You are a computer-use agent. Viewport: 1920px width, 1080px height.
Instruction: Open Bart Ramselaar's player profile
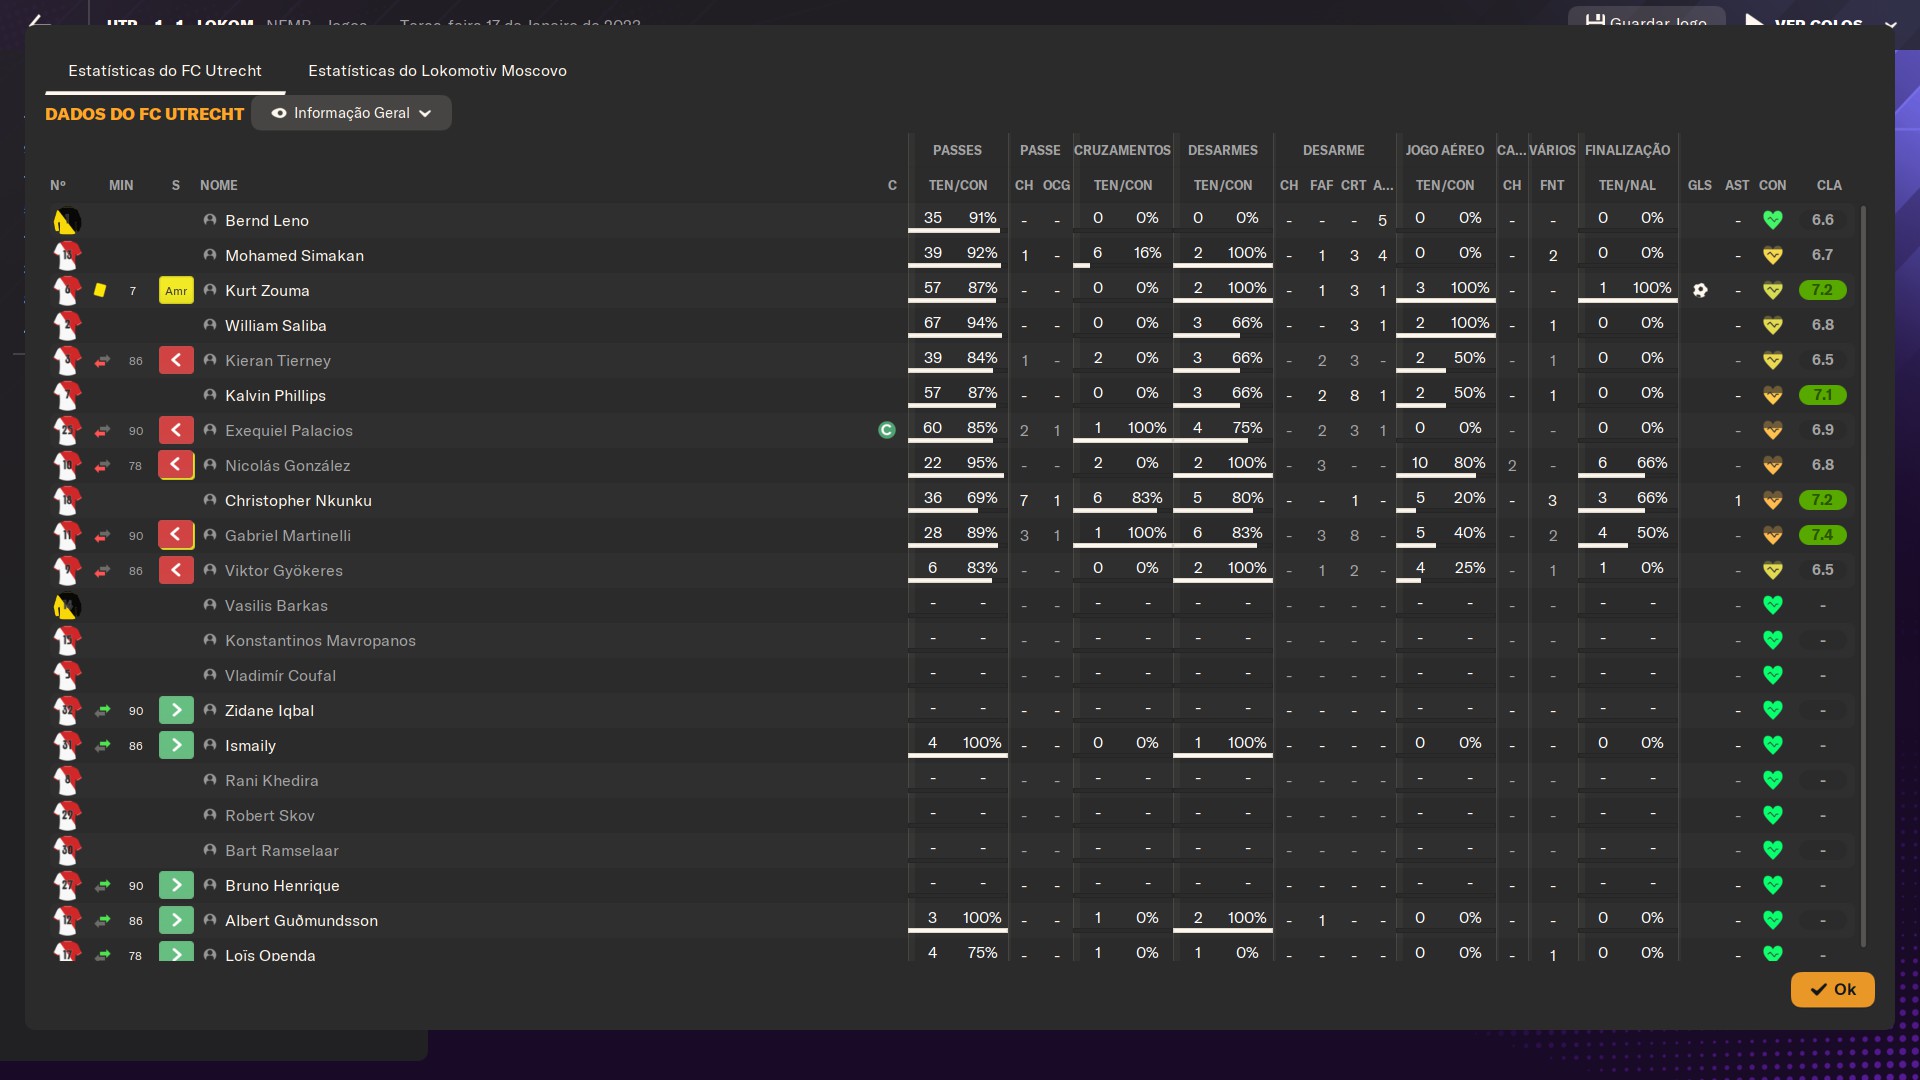click(x=281, y=850)
